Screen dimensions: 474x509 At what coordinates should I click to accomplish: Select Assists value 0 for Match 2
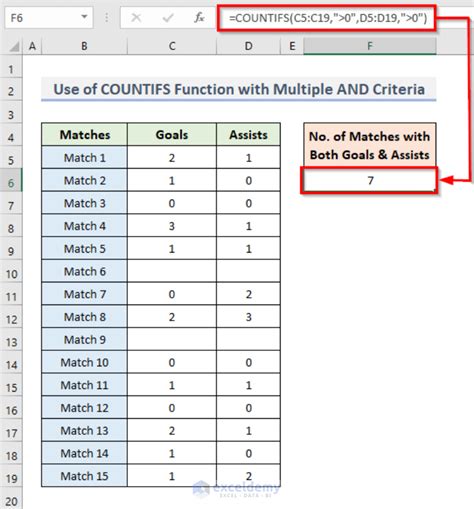click(x=248, y=180)
